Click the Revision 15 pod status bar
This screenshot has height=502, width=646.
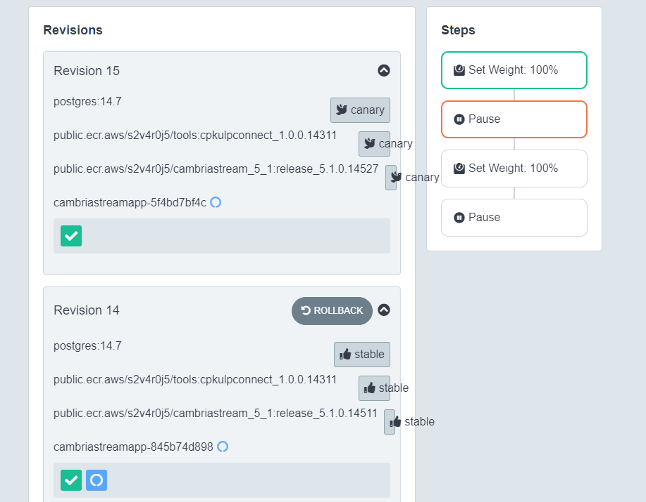point(222,236)
